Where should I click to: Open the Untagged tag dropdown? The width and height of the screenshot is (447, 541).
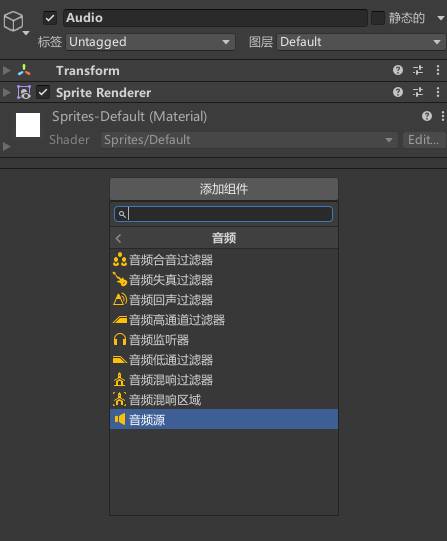click(150, 42)
